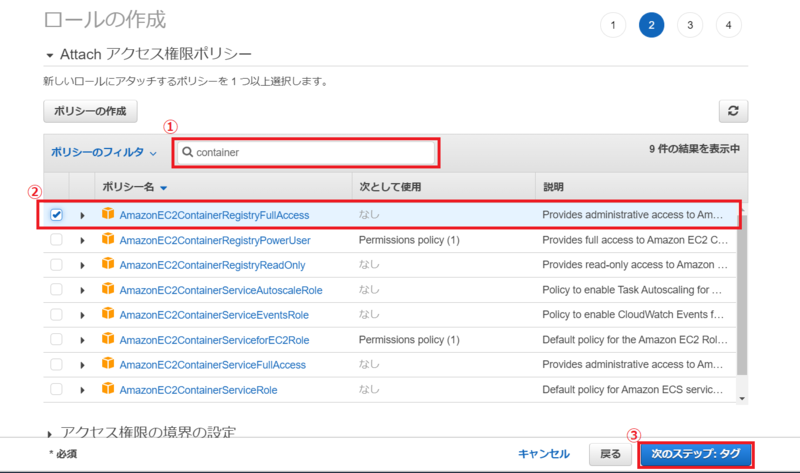Click Permissions policy (1) in the ServiceforEC2Role row
Viewport: 800px width, 473px height.
(x=409, y=340)
